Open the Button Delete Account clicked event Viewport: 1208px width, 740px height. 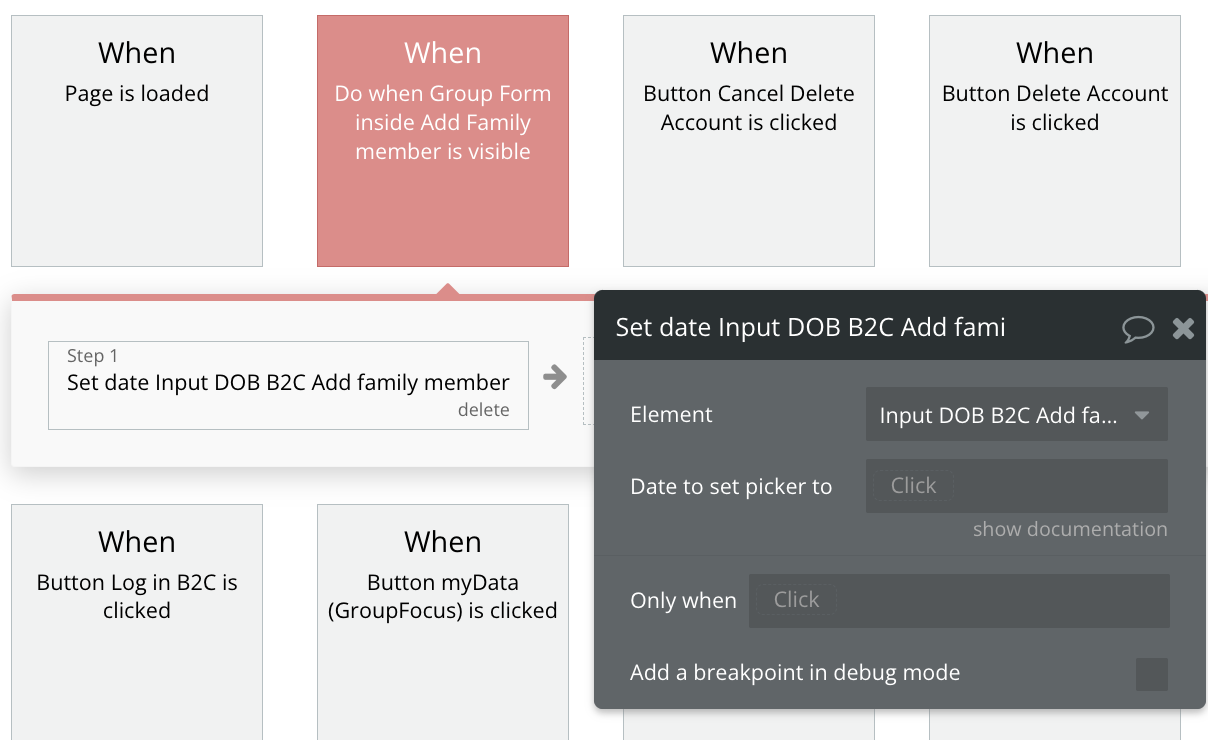(1055, 141)
